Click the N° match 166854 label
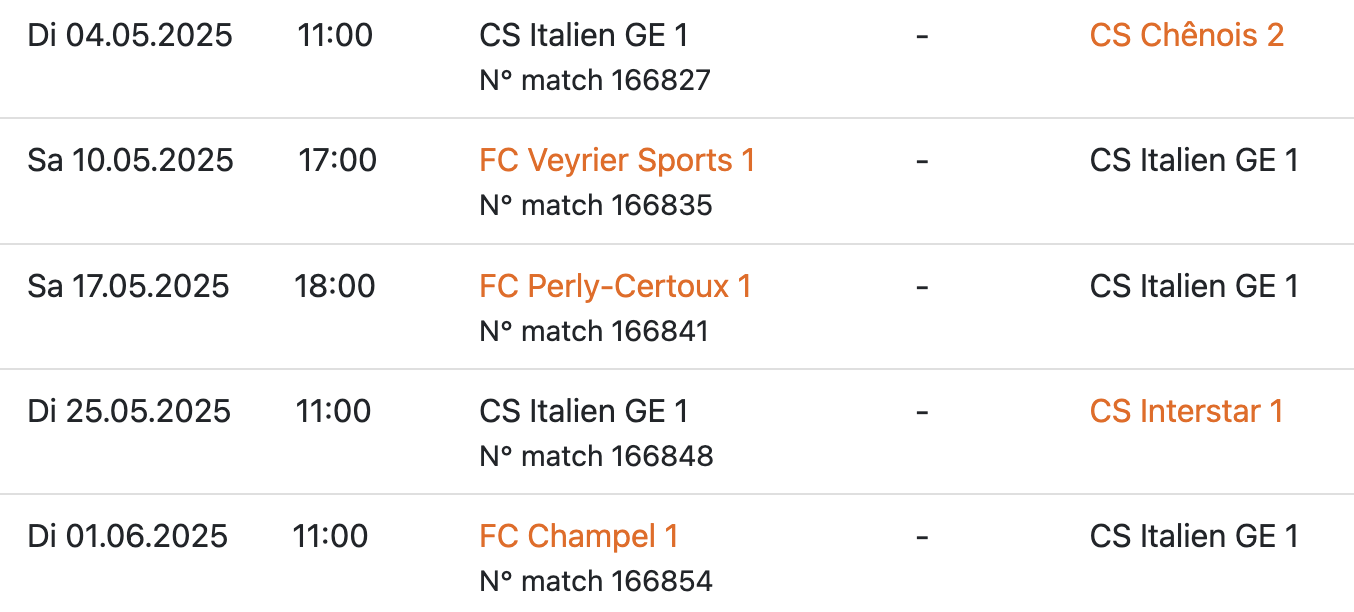Image resolution: width=1354 pixels, height=612 pixels. coord(596,581)
